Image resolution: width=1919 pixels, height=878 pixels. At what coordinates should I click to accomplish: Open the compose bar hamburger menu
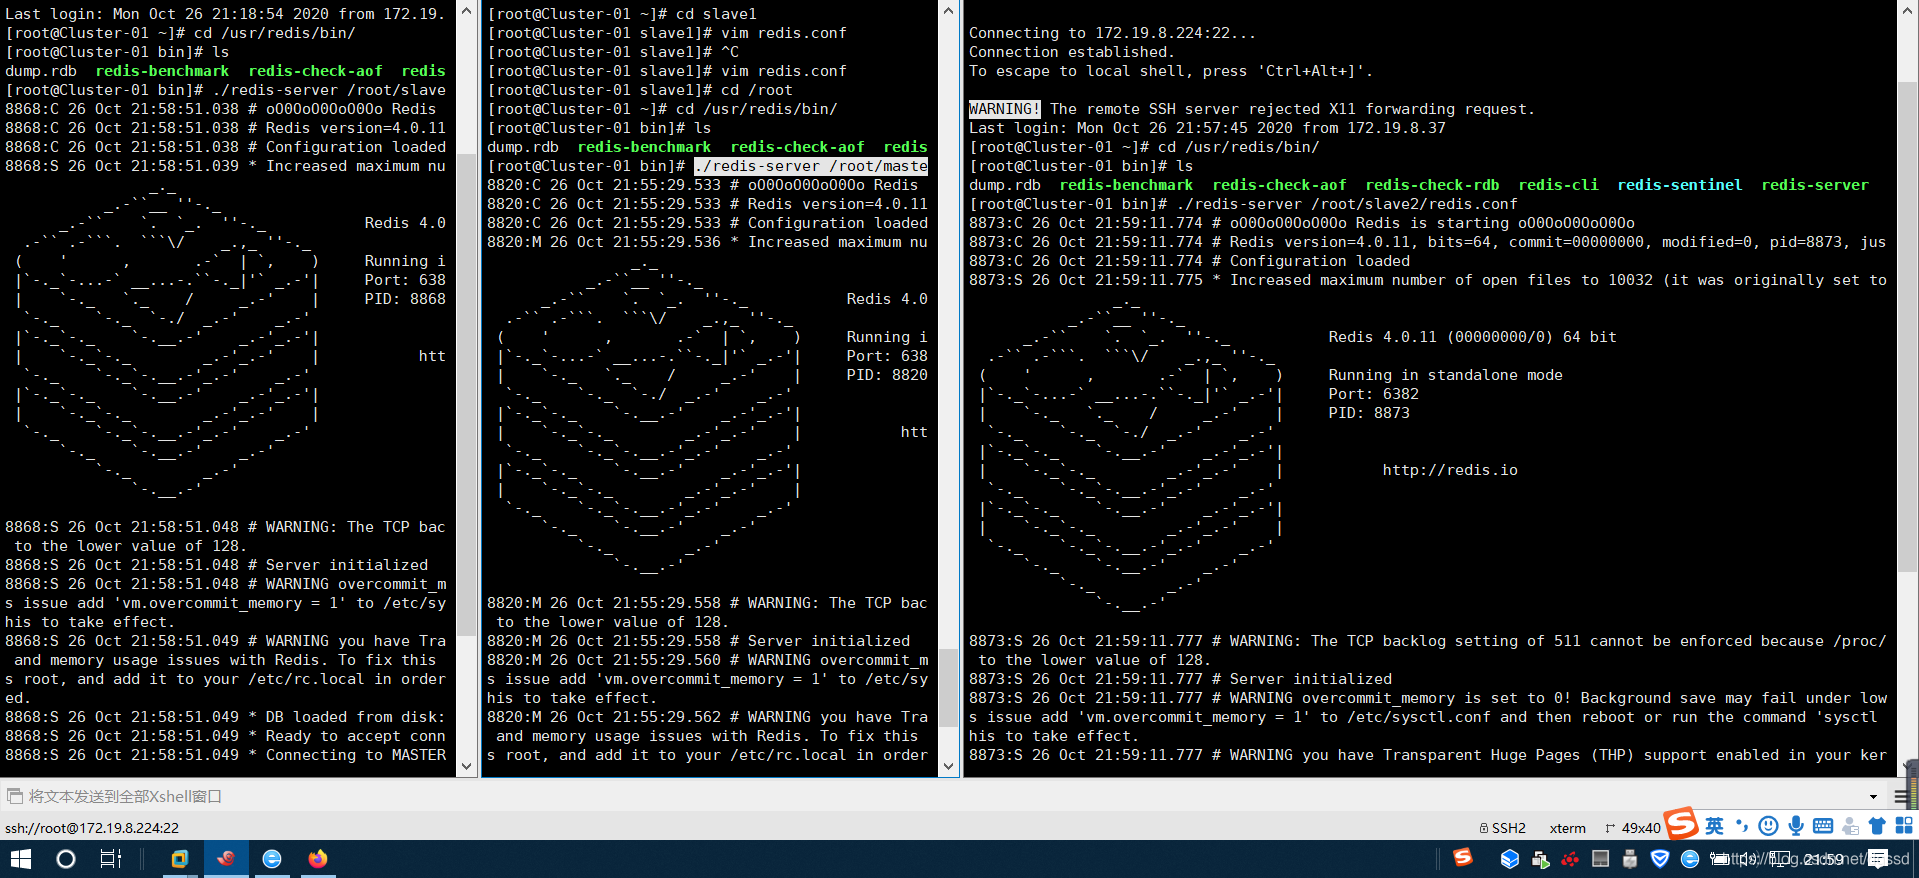(1901, 796)
